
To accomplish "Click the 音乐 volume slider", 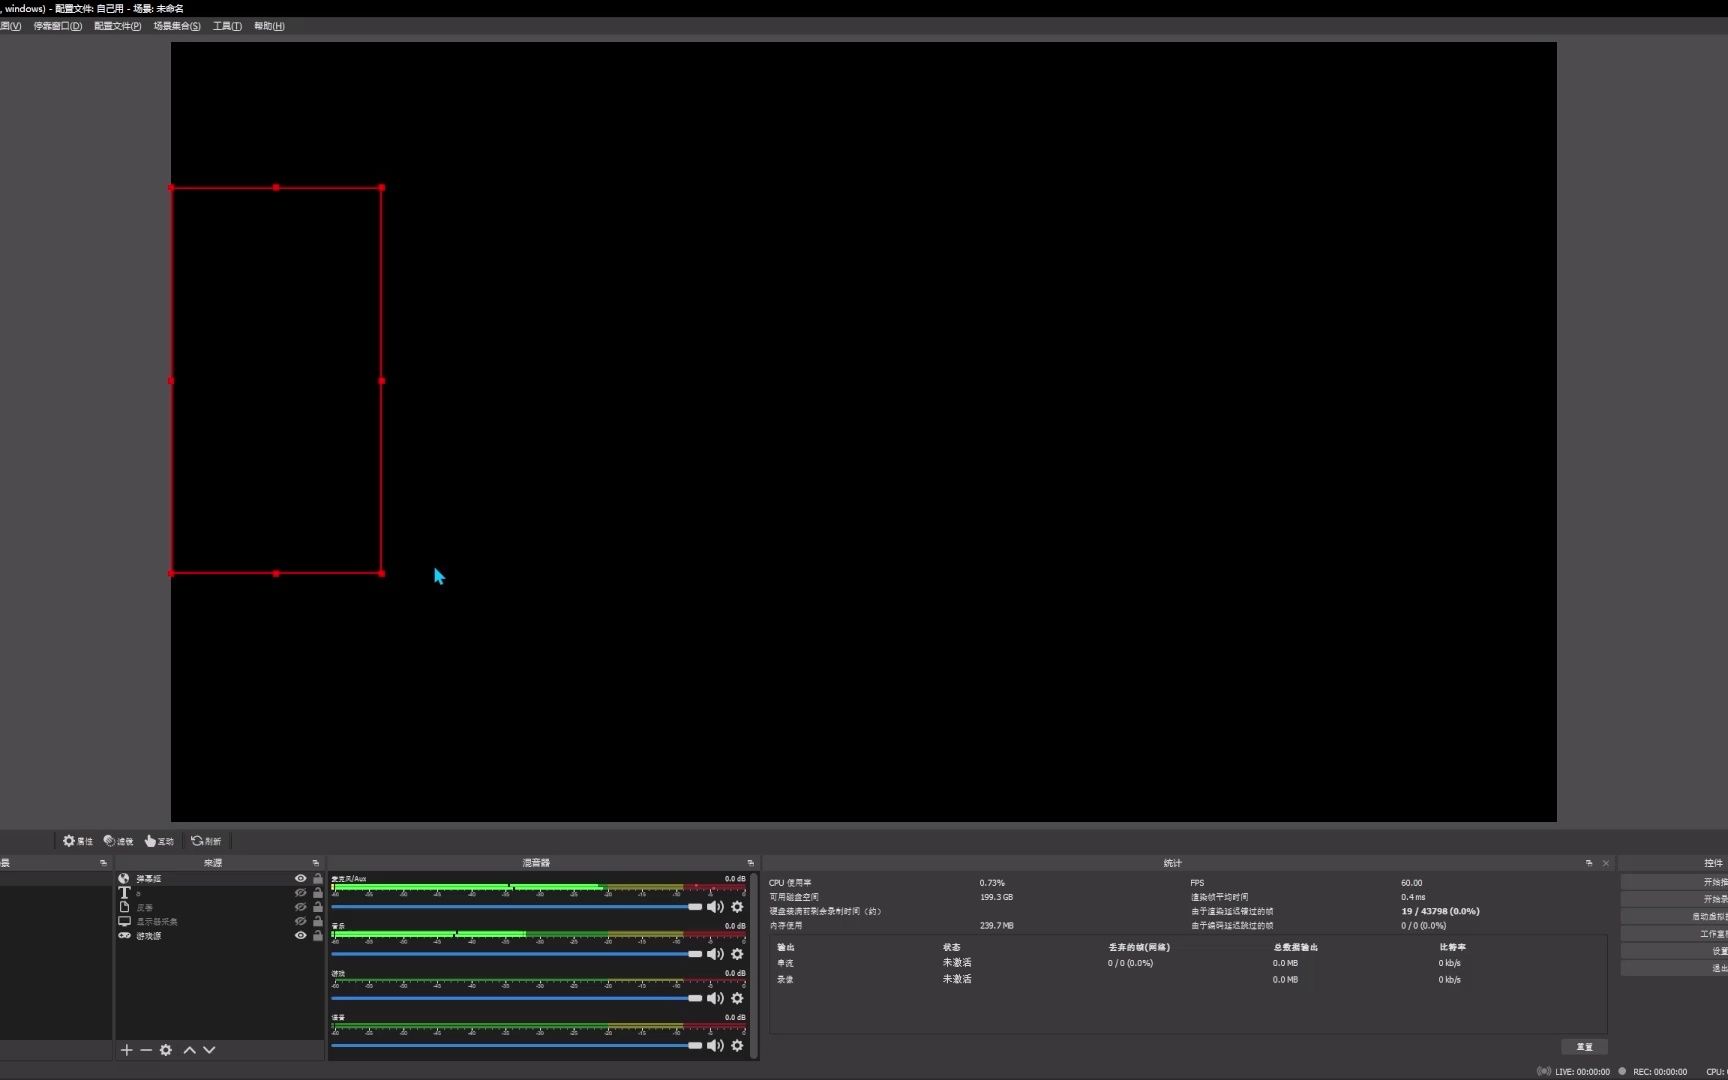I will [517, 954].
